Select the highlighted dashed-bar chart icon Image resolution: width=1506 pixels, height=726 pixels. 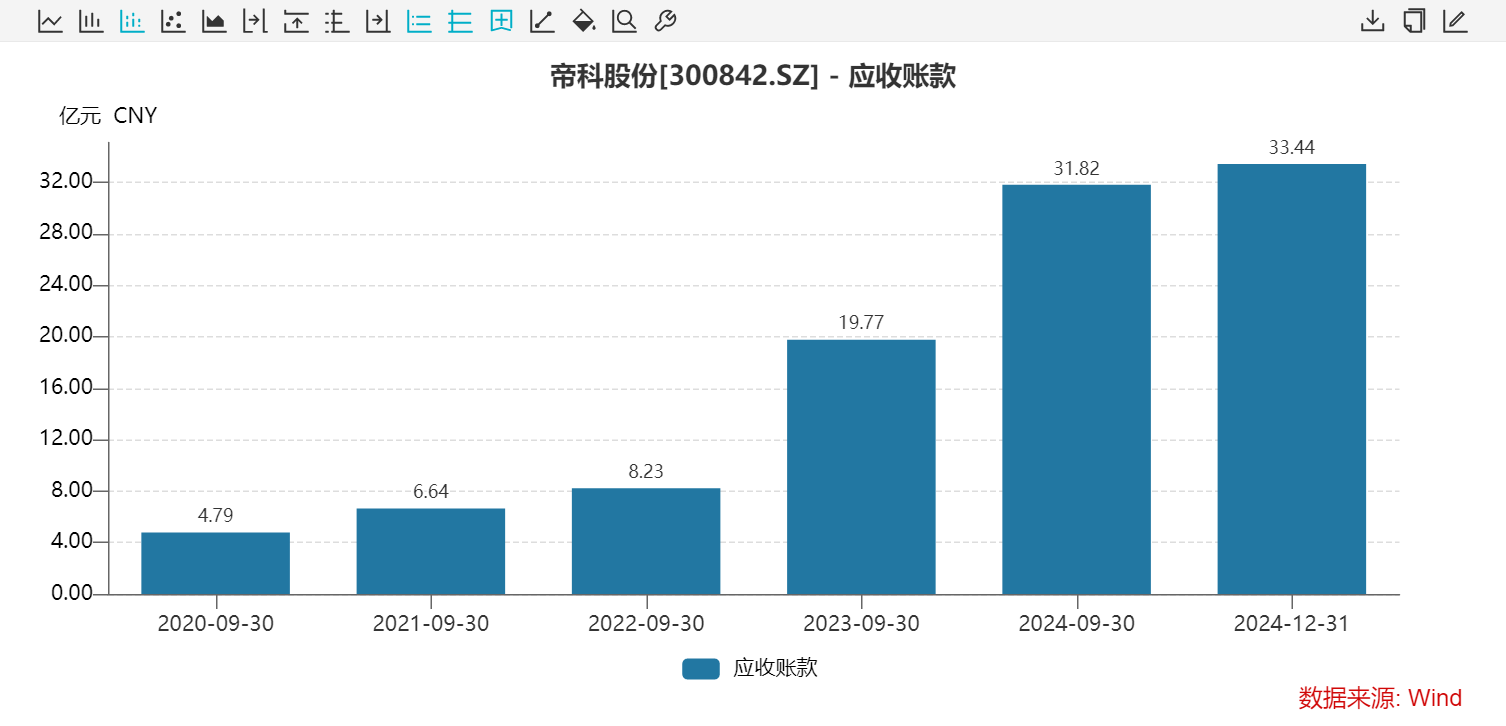(132, 21)
